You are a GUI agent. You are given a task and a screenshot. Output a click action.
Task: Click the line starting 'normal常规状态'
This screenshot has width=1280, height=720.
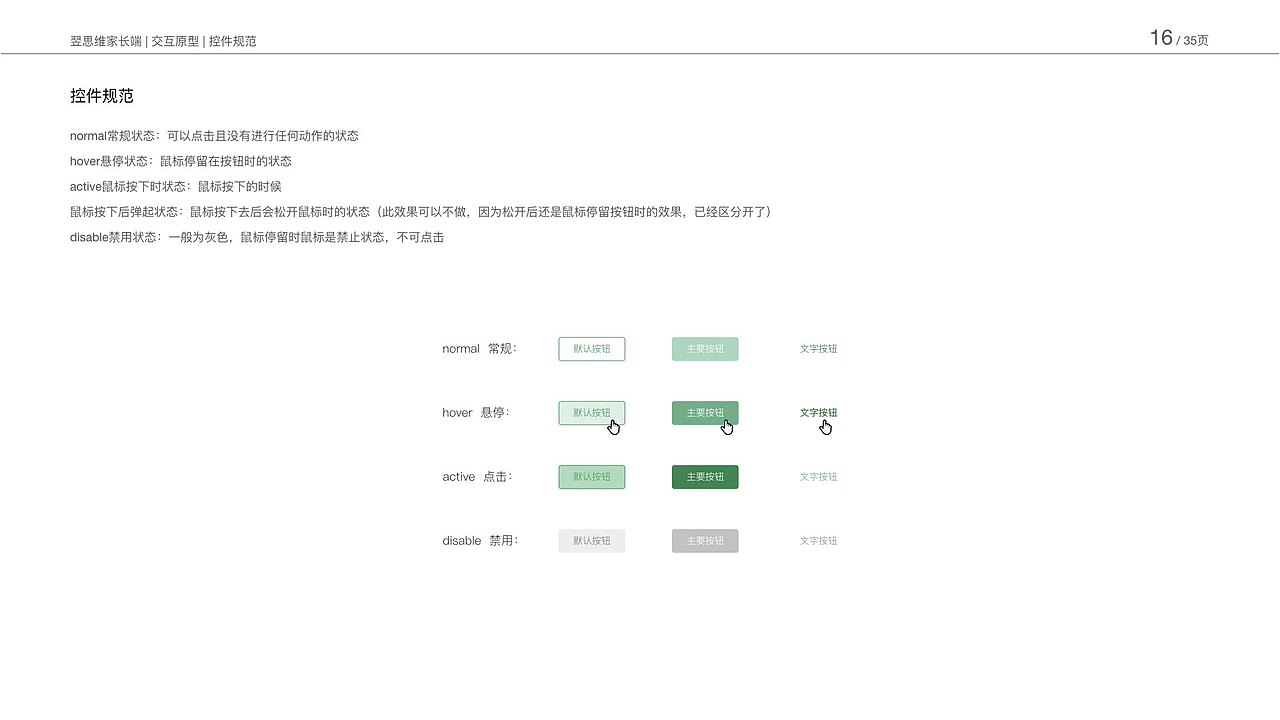(x=214, y=136)
